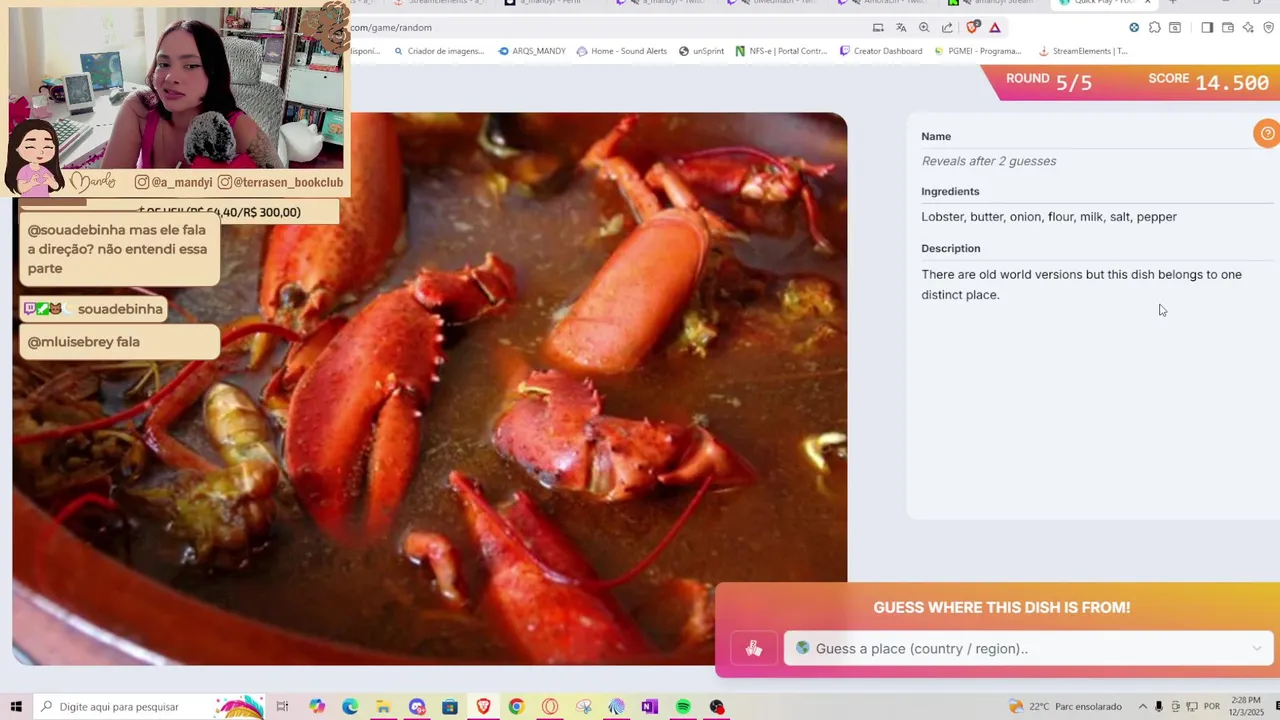Open Task View on the taskbar
Image resolution: width=1280 pixels, height=720 pixels.
[x=283, y=707]
